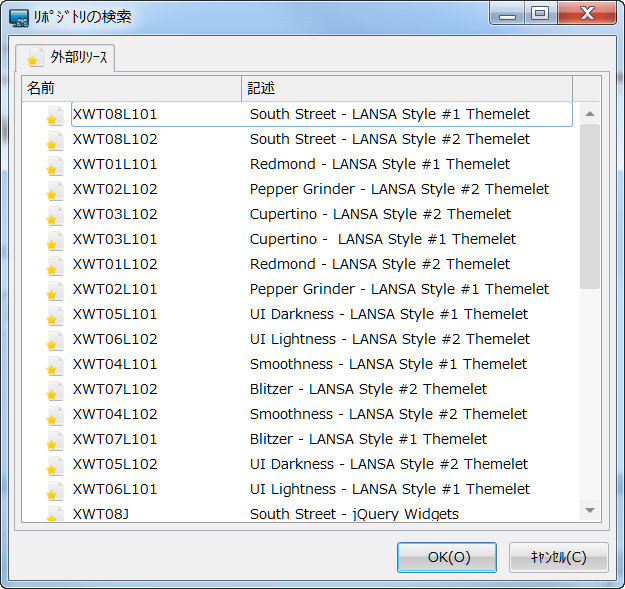Select the row named XWT04L102
This screenshot has height=589, width=625.
[x=297, y=414]
